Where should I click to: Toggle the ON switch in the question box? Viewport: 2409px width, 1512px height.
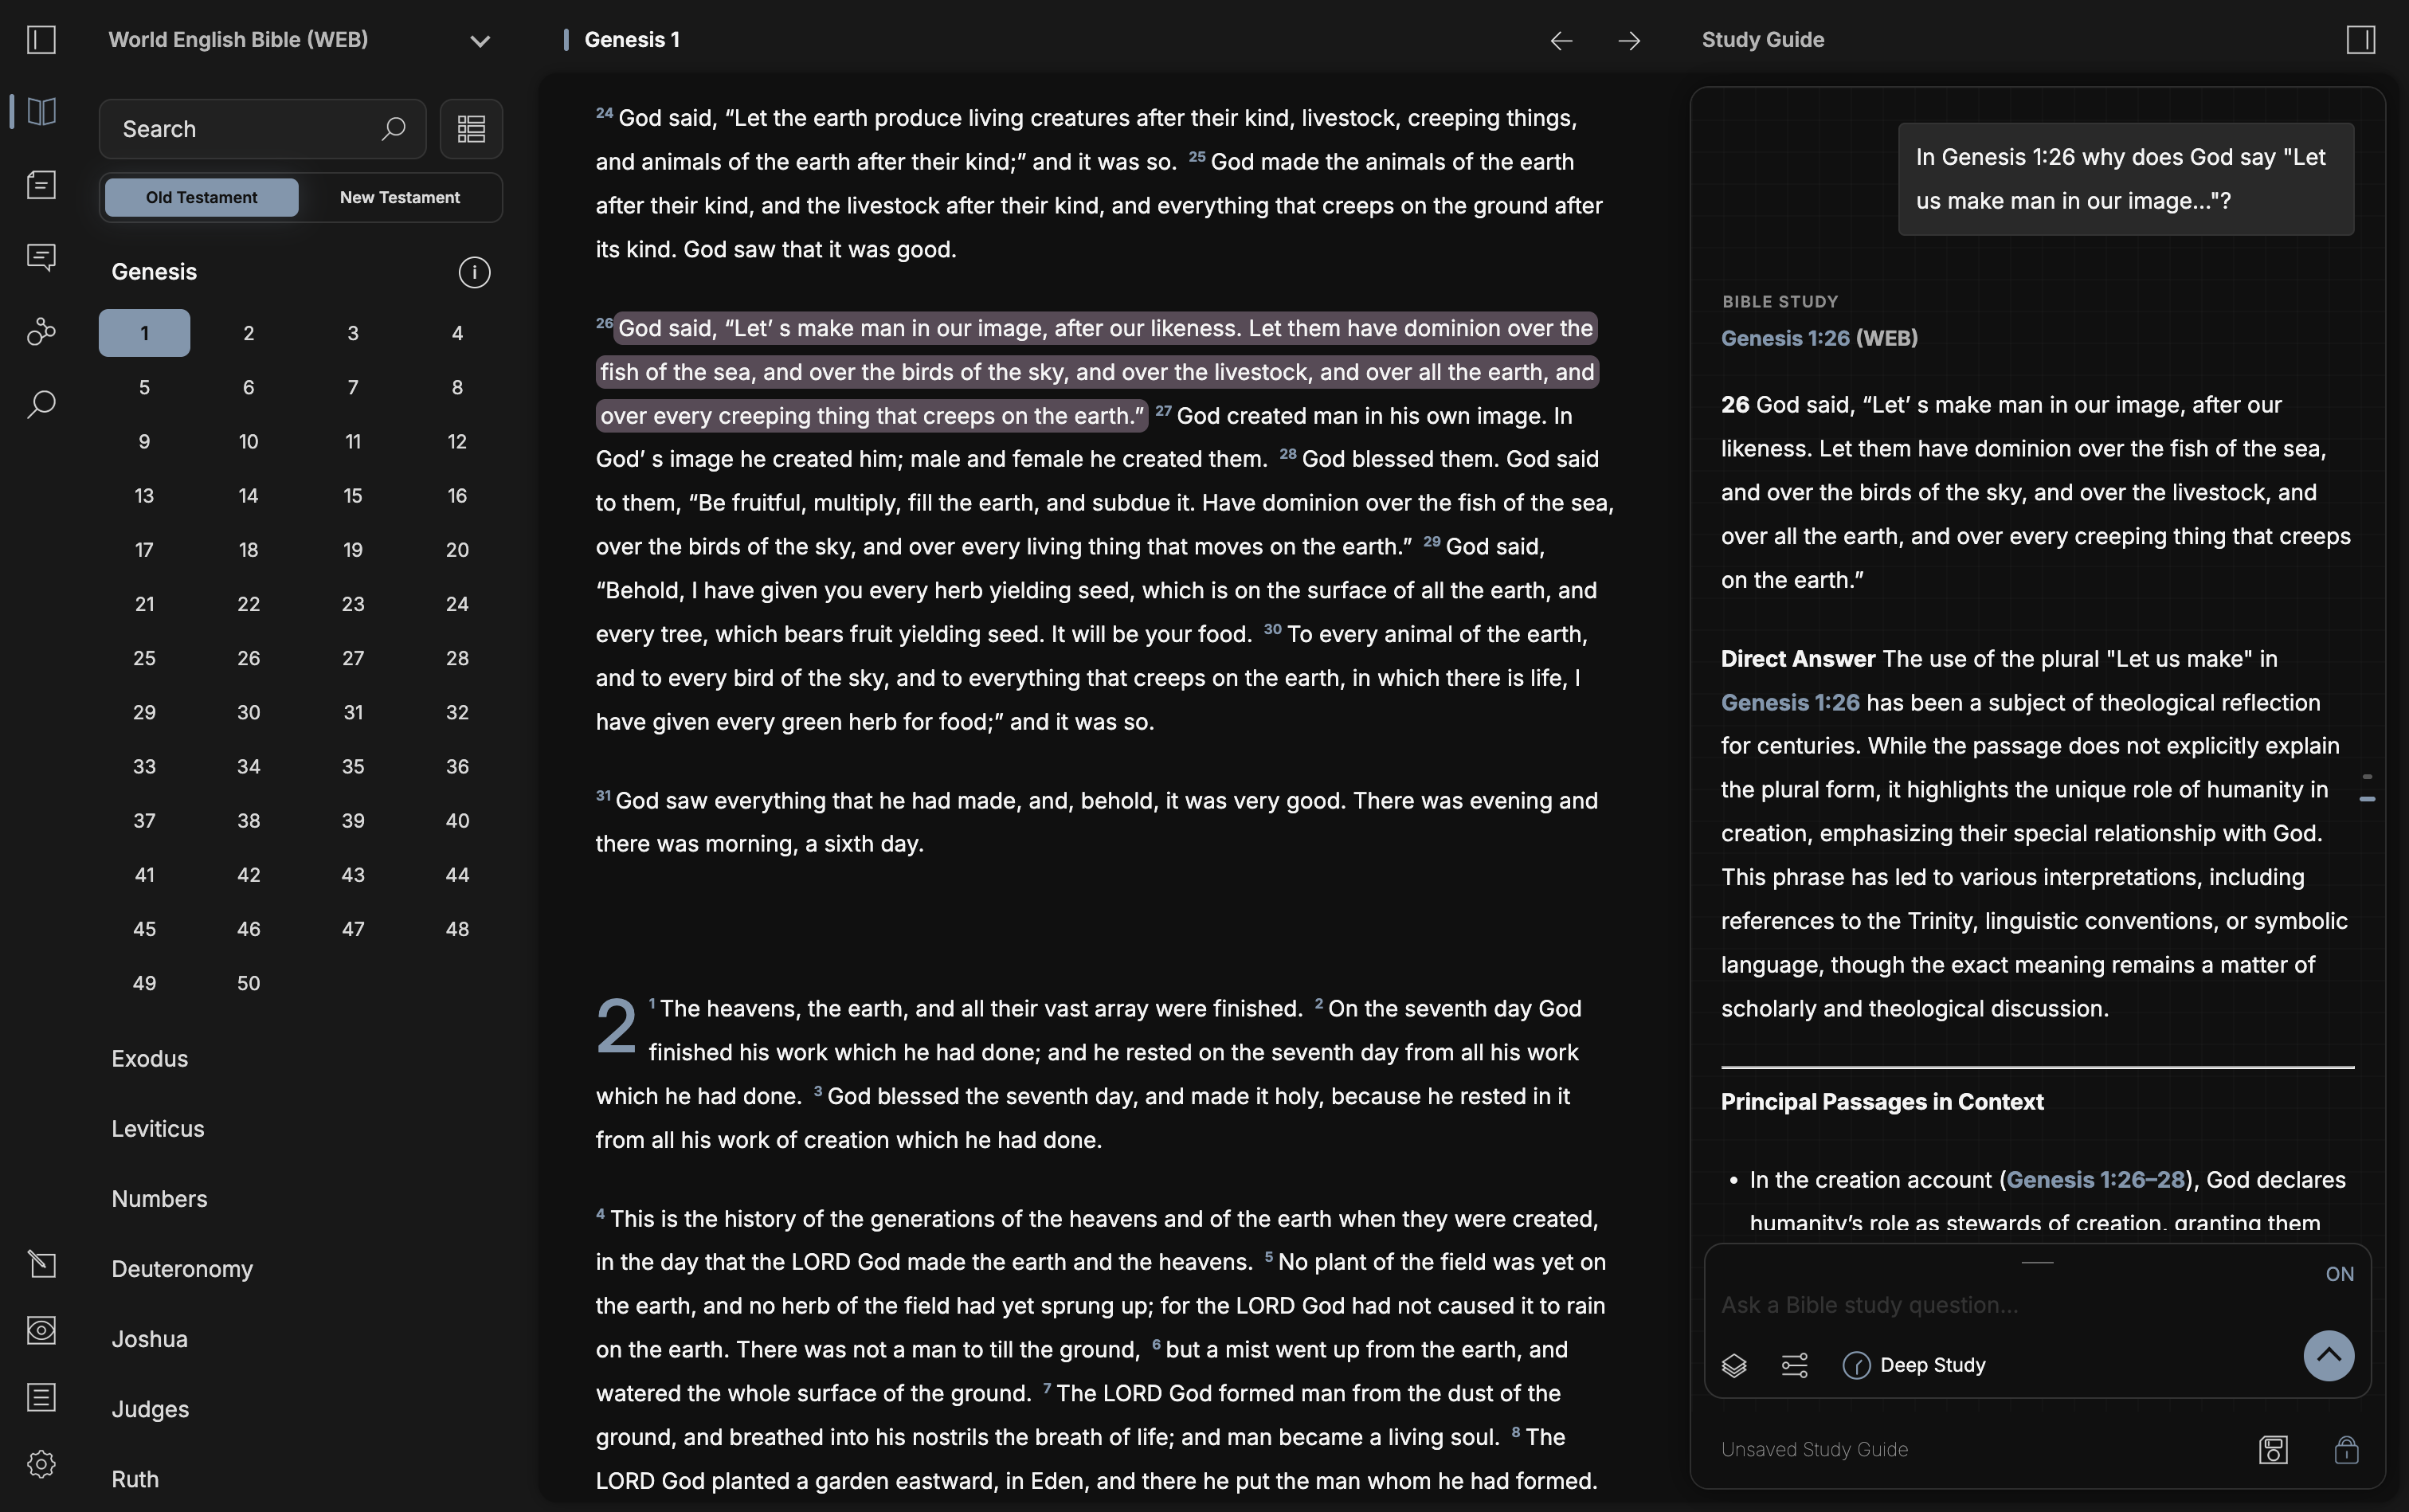coord(2339,1274)
